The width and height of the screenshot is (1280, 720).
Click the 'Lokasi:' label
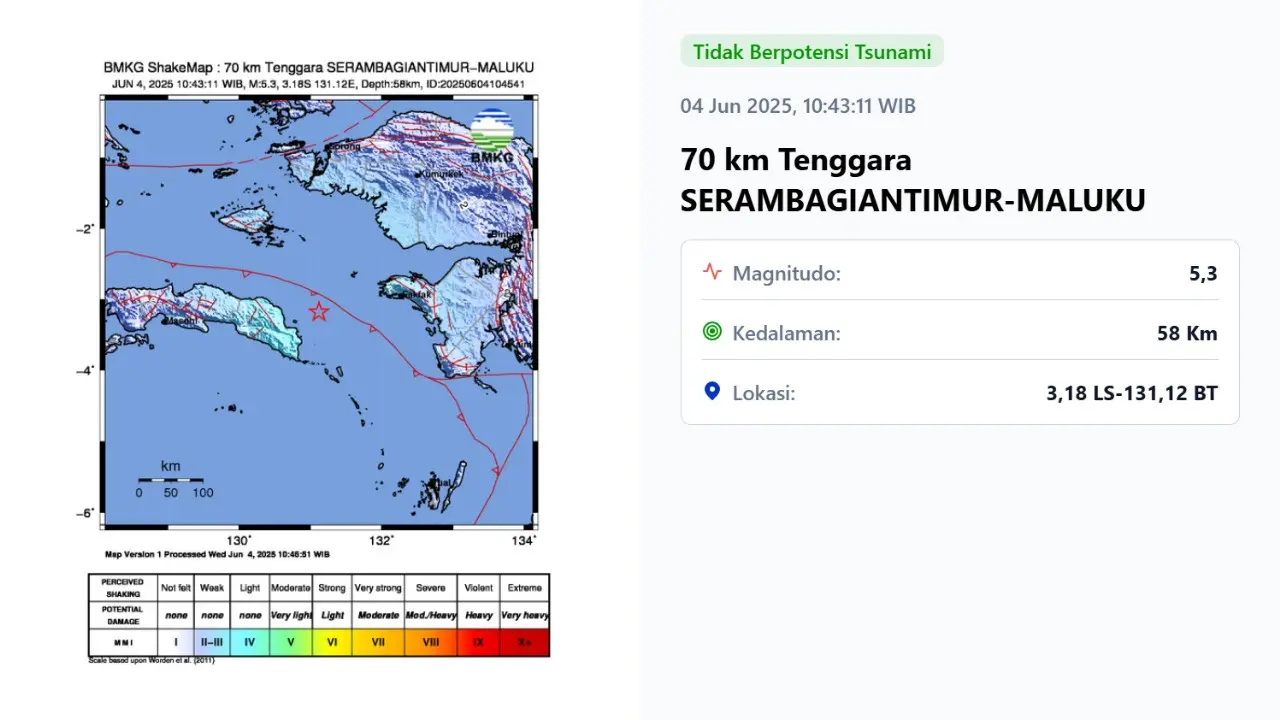pos(764,393)
